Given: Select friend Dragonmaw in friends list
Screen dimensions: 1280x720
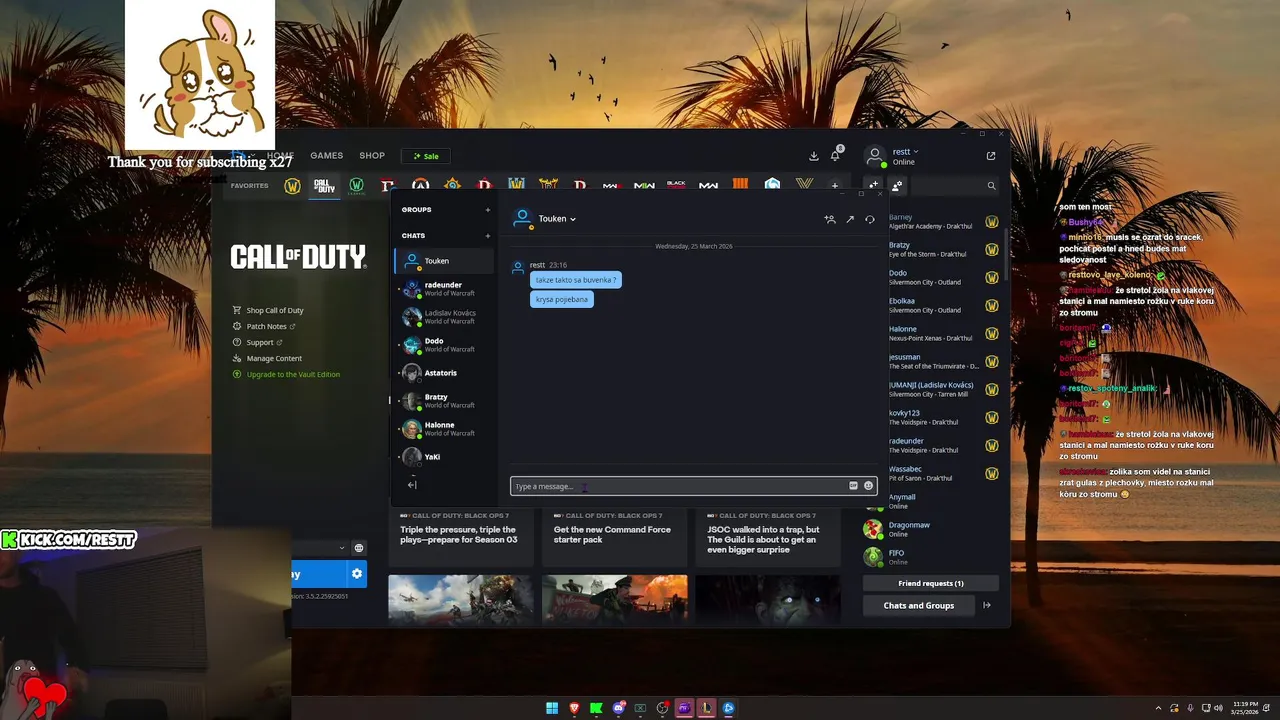Looking at the screenshot, I should 932,529.
